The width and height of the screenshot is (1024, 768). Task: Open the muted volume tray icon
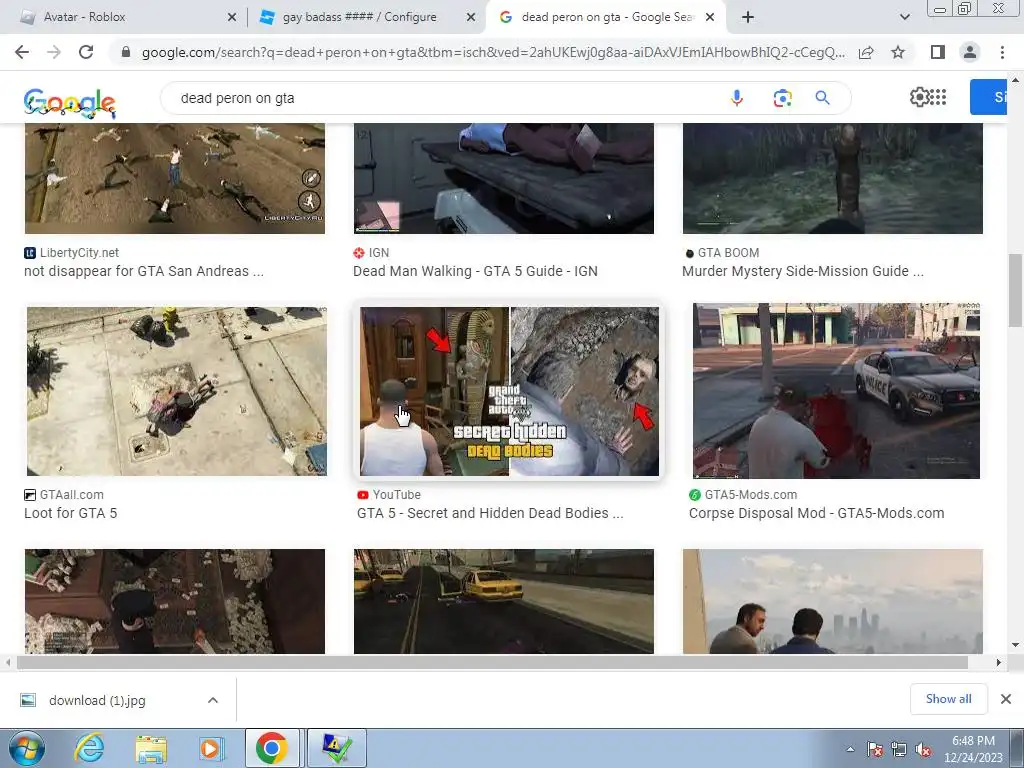pyautogui.click(x=923, y=750)
